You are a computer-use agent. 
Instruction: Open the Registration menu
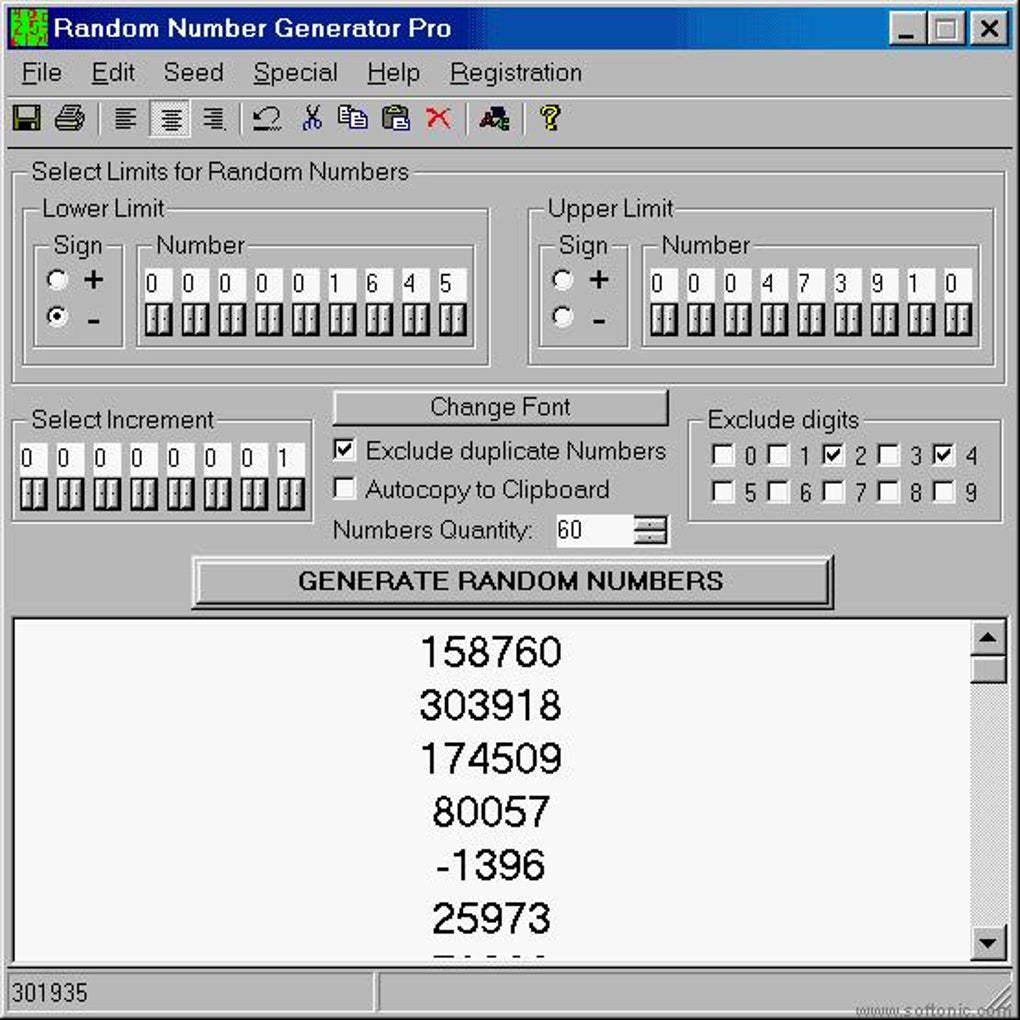point(516,72)
